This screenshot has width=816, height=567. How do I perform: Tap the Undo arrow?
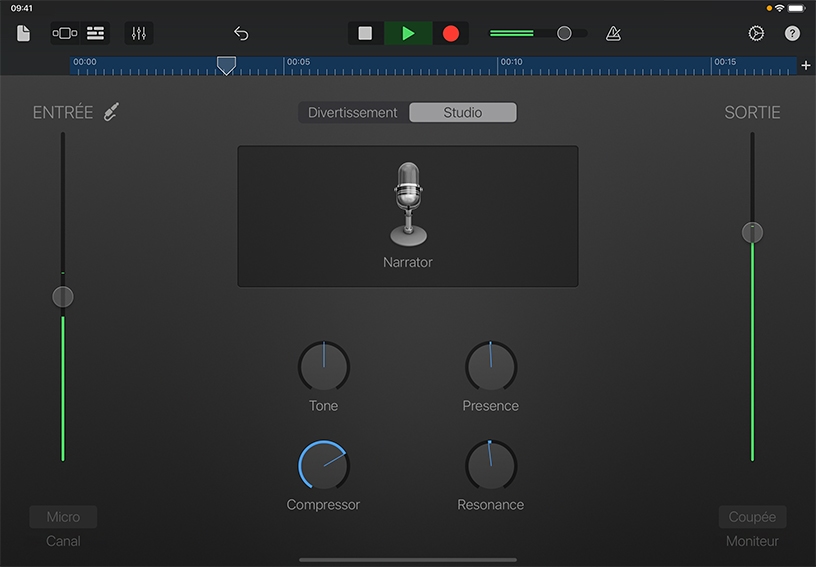pos(241,33)
